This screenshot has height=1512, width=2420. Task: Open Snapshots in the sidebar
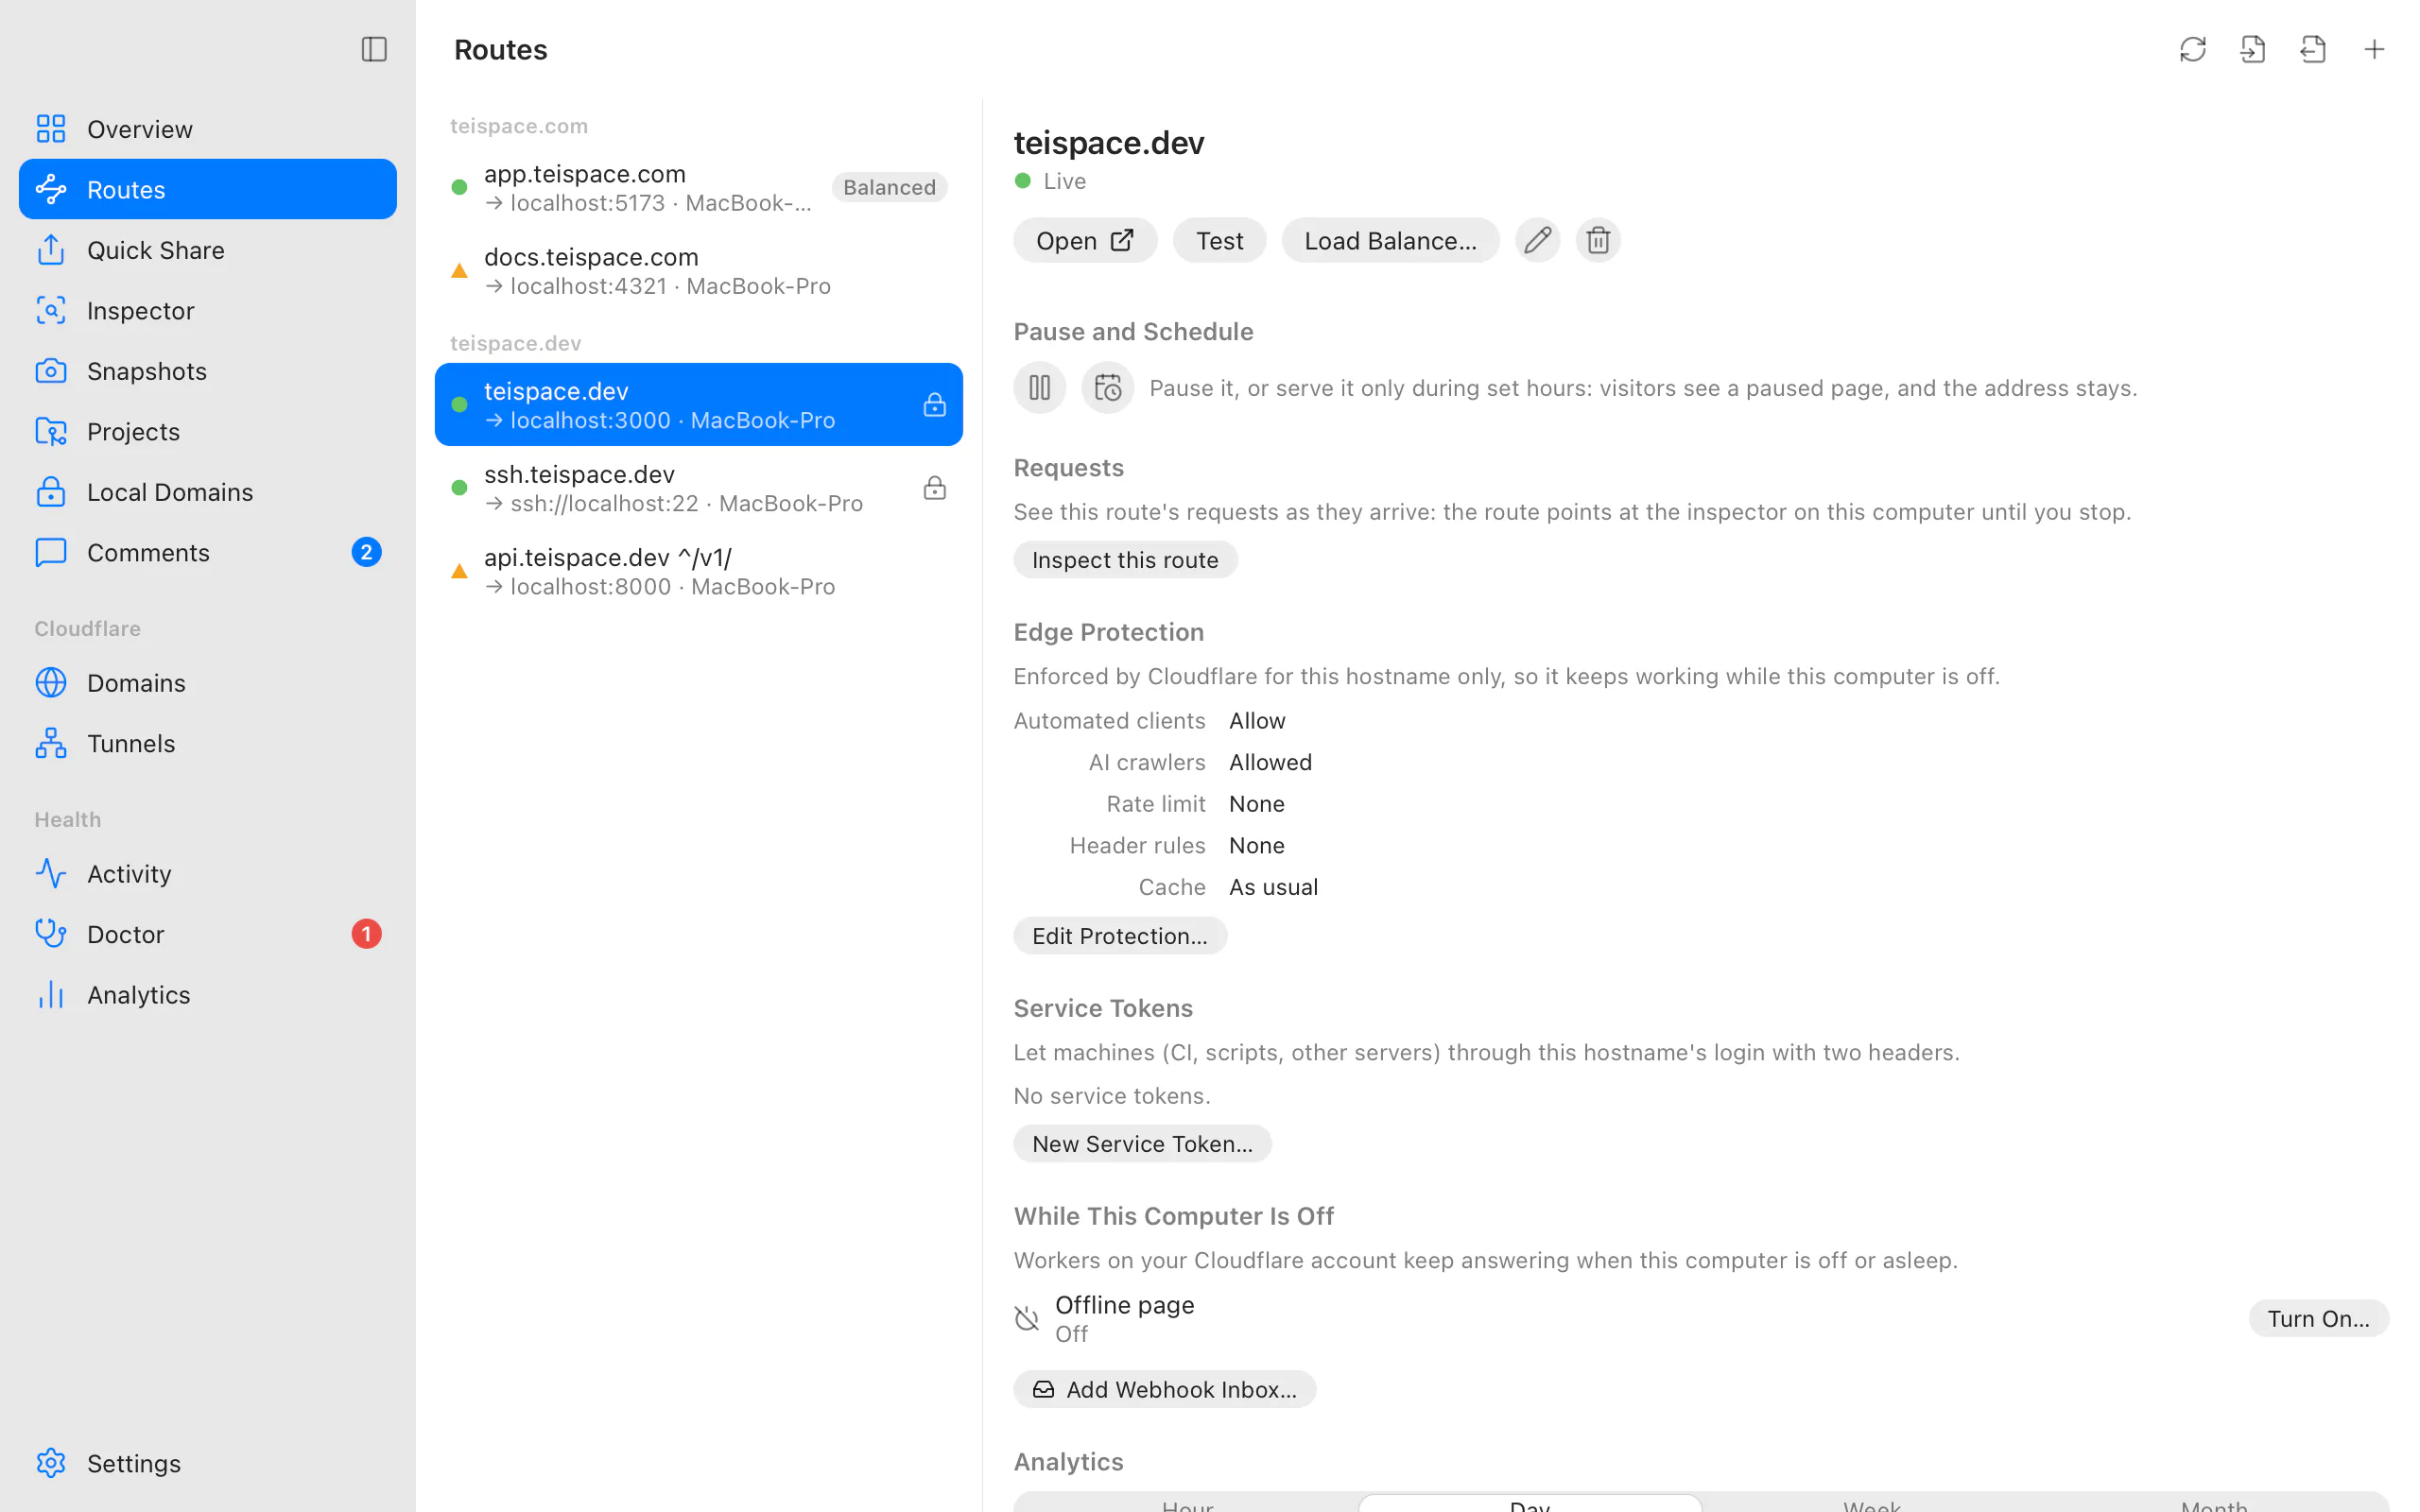(x=208, y=371)
